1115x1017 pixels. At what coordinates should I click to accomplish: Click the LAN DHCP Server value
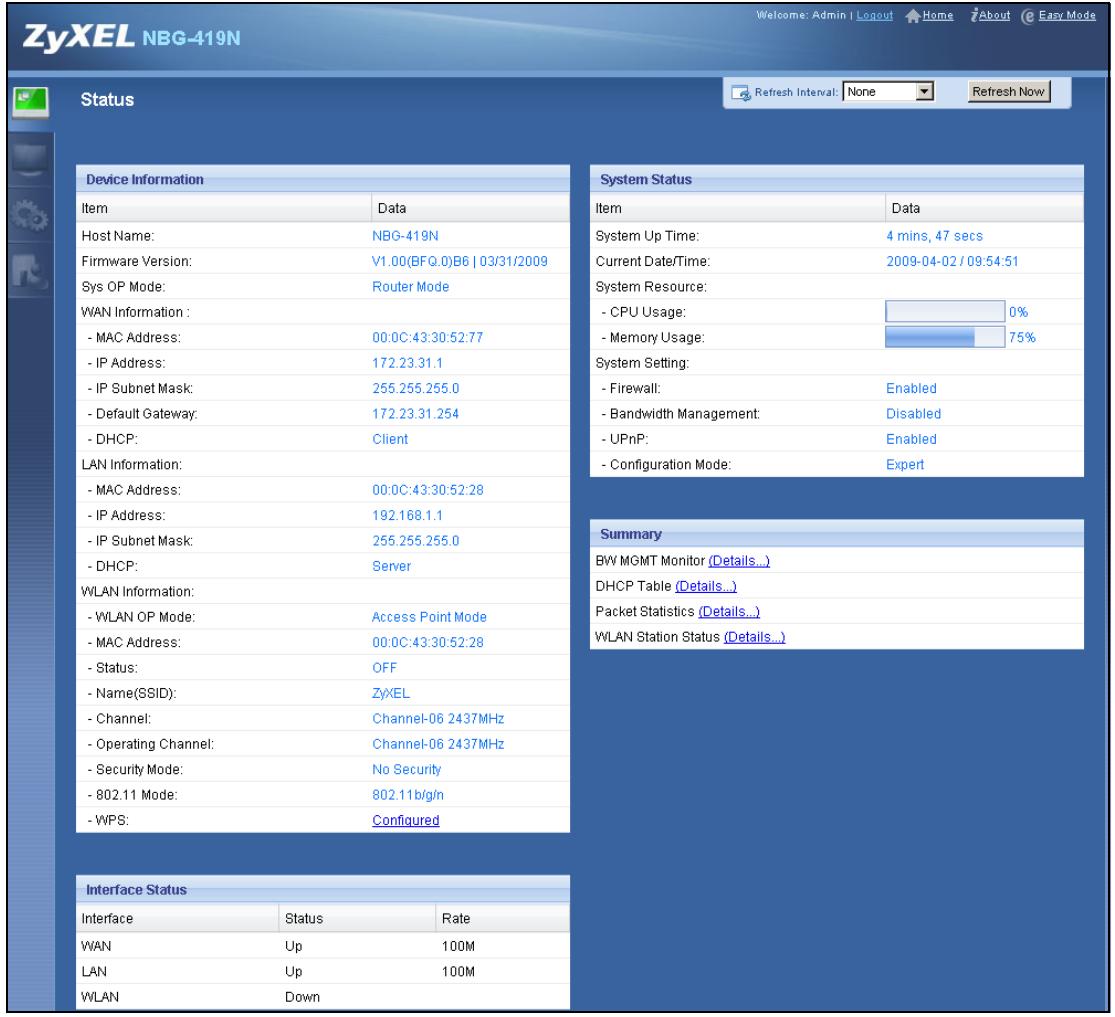(391, 567)
